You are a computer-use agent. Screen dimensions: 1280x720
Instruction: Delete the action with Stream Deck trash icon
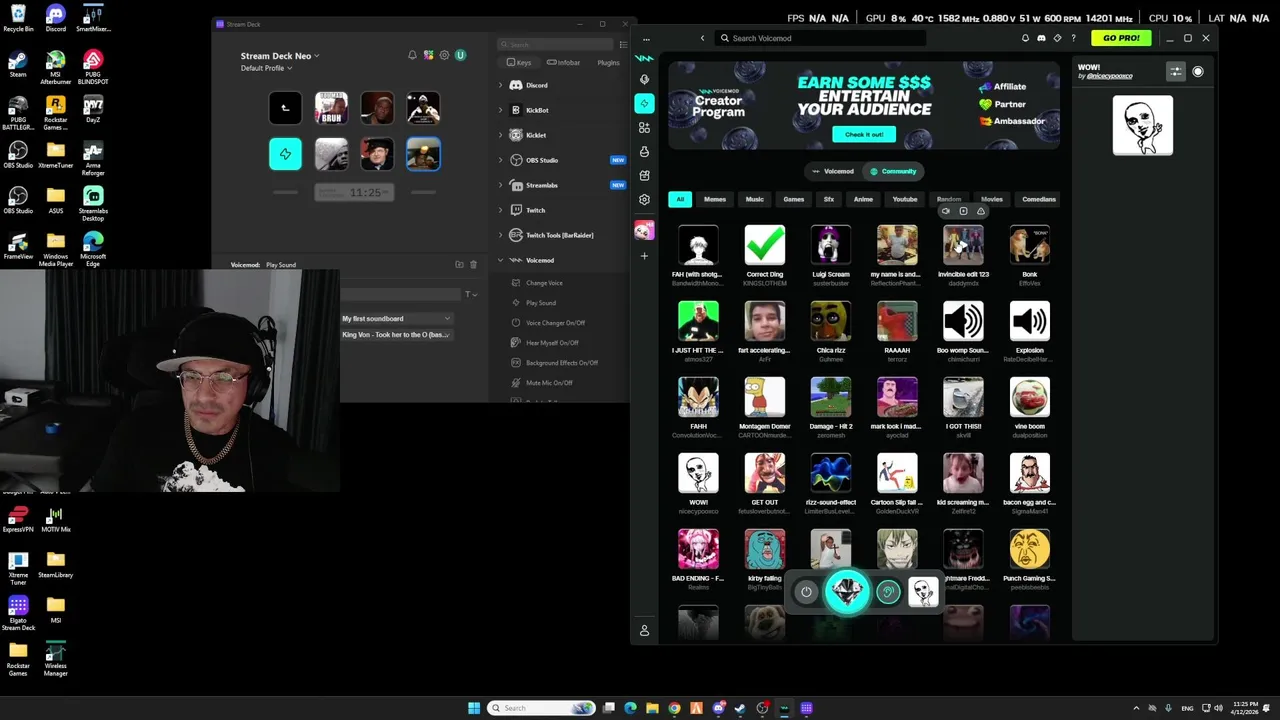pyautogui.click(x=473, y=265)
